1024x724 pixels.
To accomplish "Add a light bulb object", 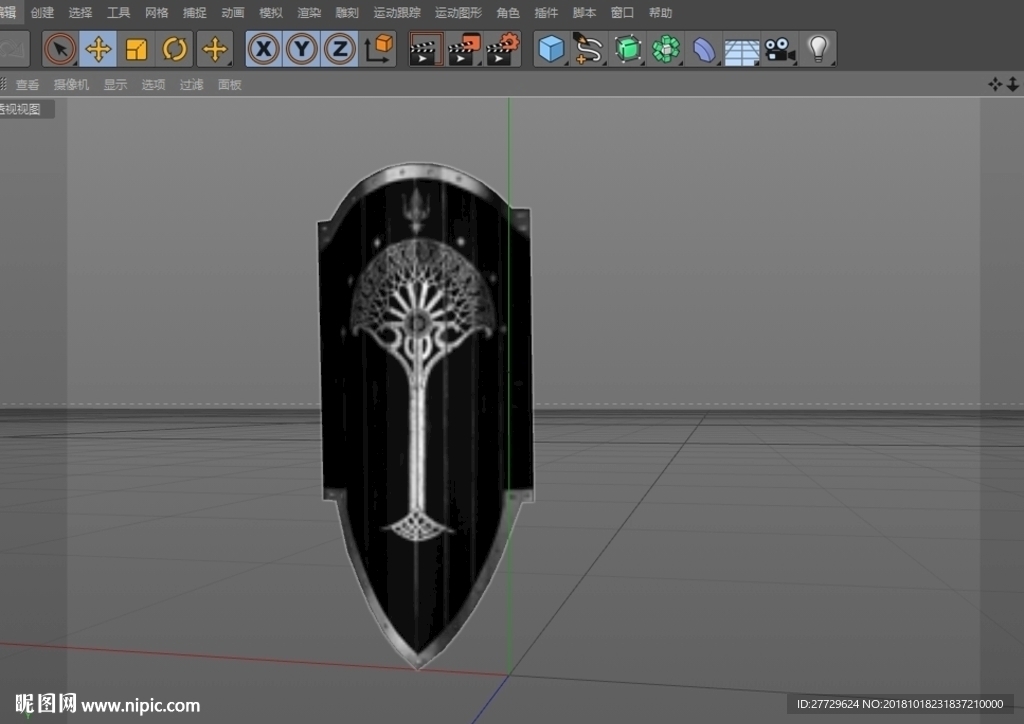I will point(818,49).
